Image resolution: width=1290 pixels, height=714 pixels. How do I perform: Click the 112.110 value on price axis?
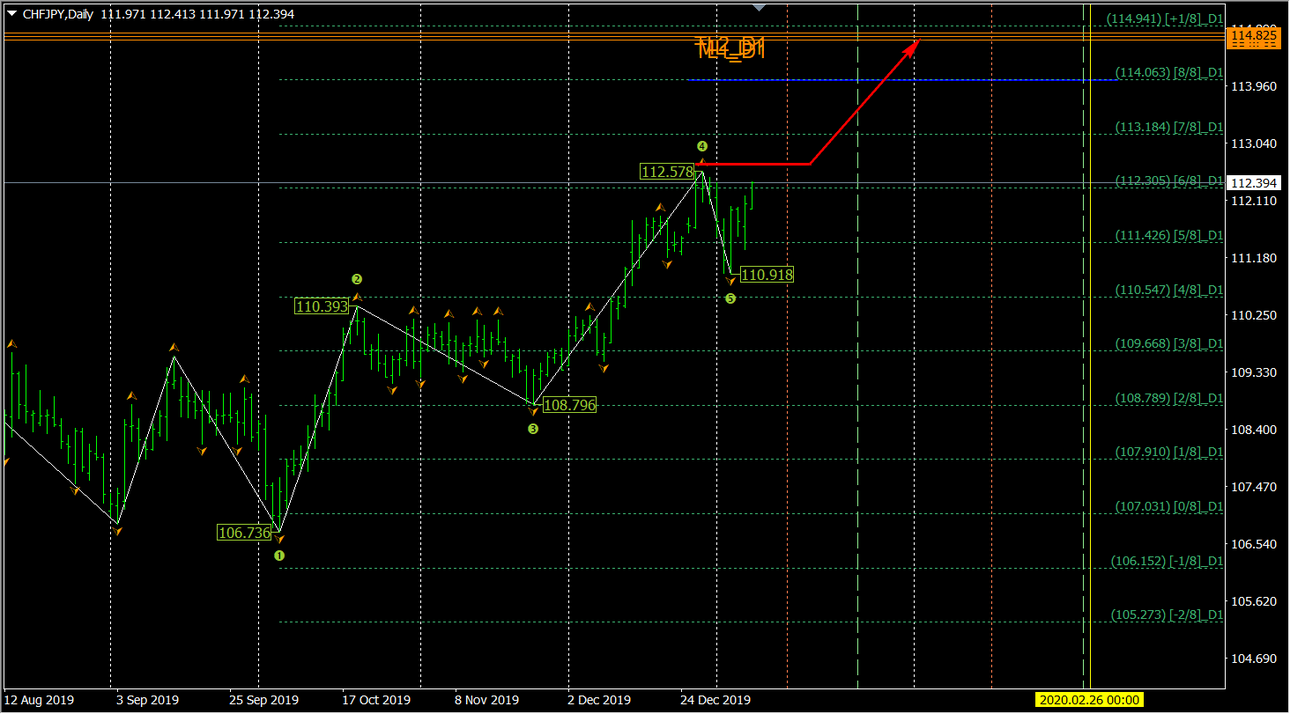1254,201
